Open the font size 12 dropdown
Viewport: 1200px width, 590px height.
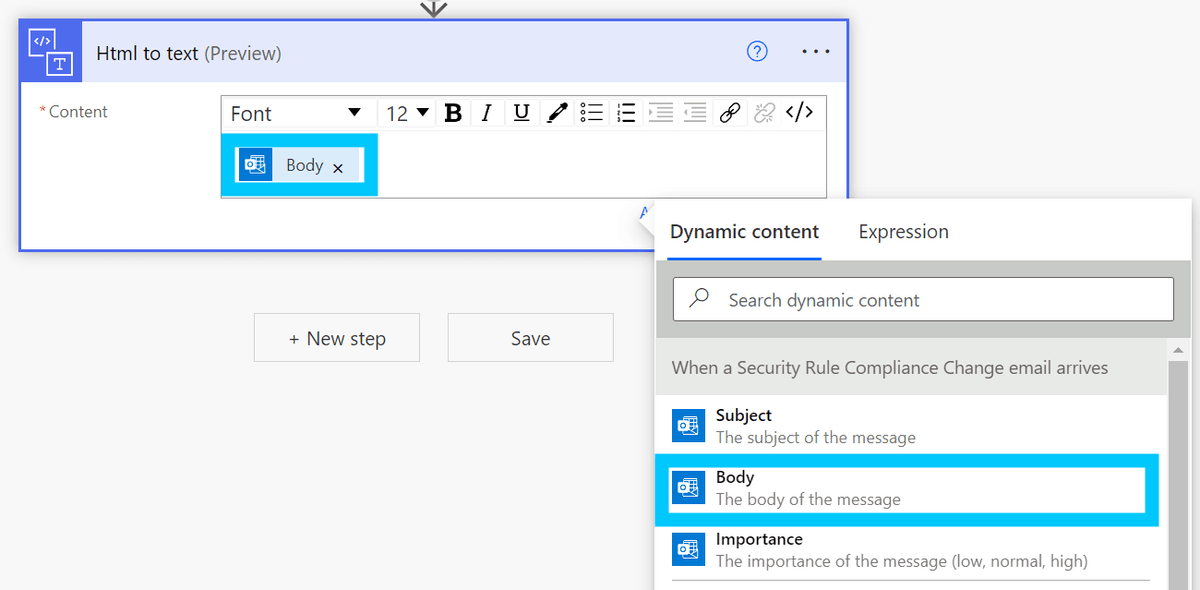404,113
